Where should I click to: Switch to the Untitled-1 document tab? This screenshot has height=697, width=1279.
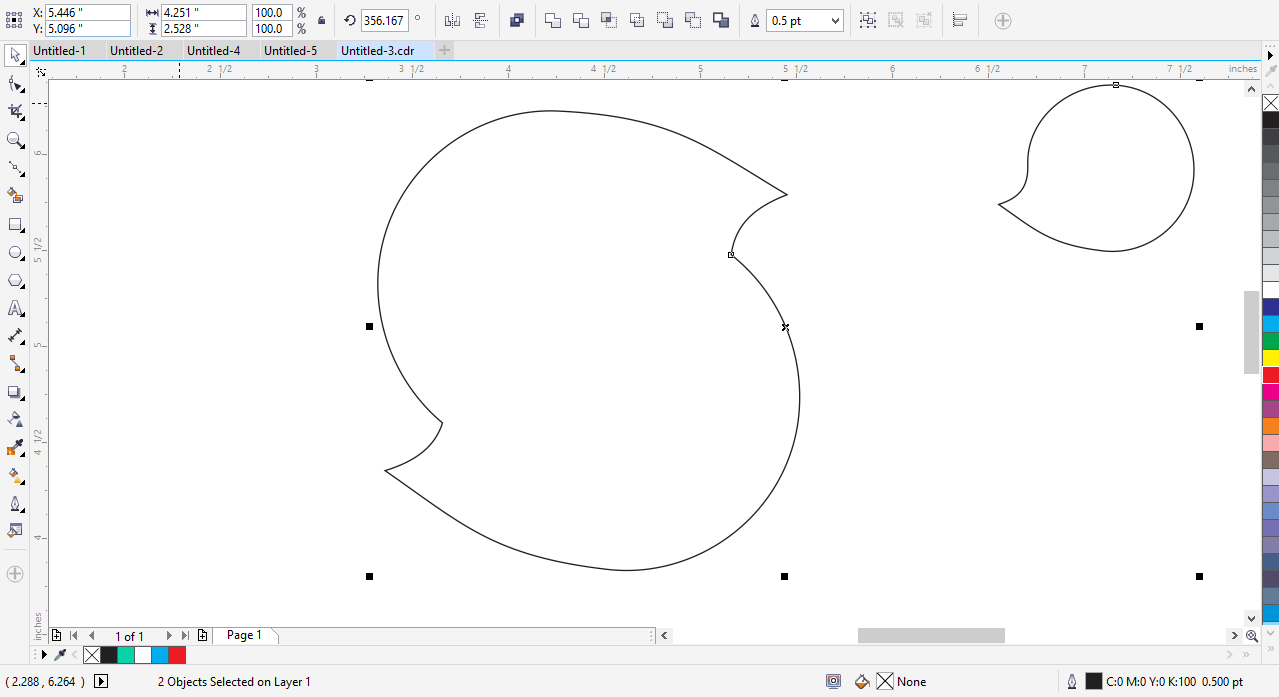pos(59,50)
